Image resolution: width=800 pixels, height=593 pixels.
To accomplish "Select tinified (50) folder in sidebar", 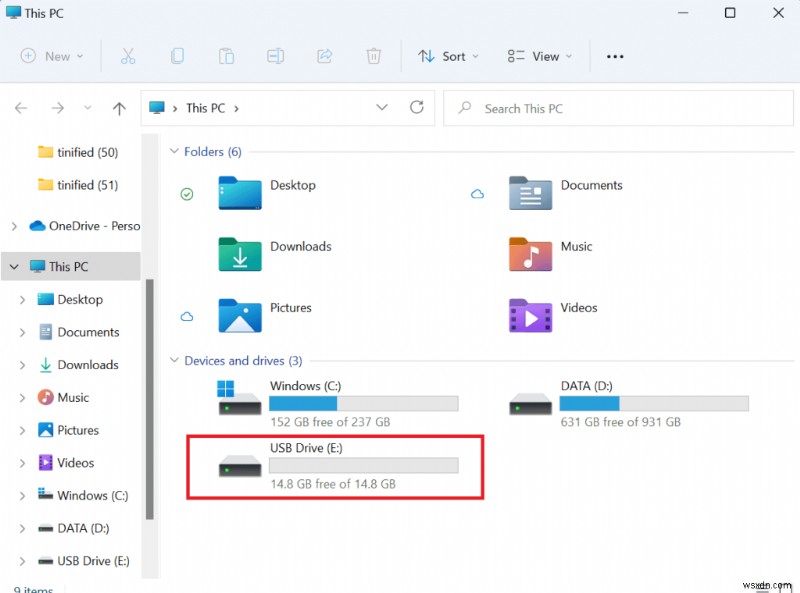I will [x=78, y=152].
